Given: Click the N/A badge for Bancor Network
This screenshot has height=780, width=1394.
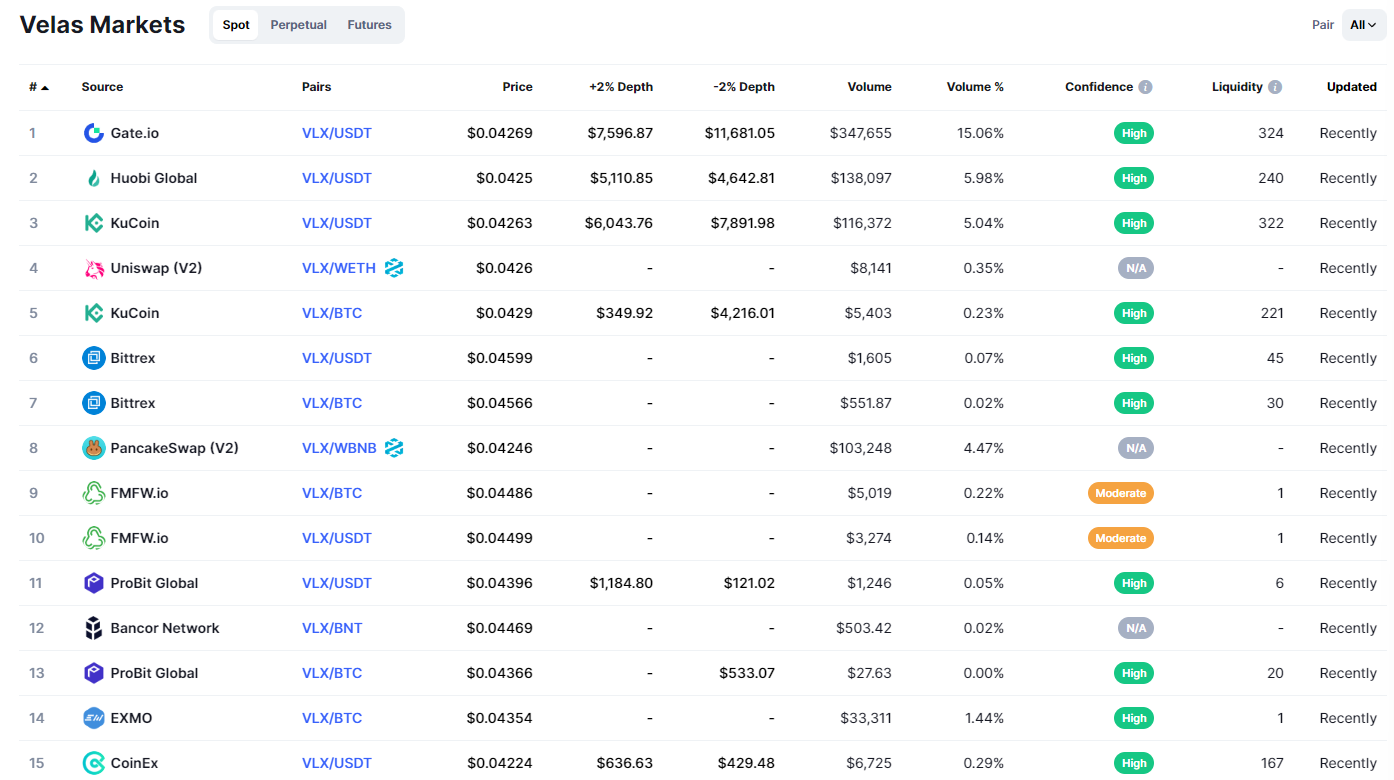Looking at the screenshot, I should [x=1136, y=628].
